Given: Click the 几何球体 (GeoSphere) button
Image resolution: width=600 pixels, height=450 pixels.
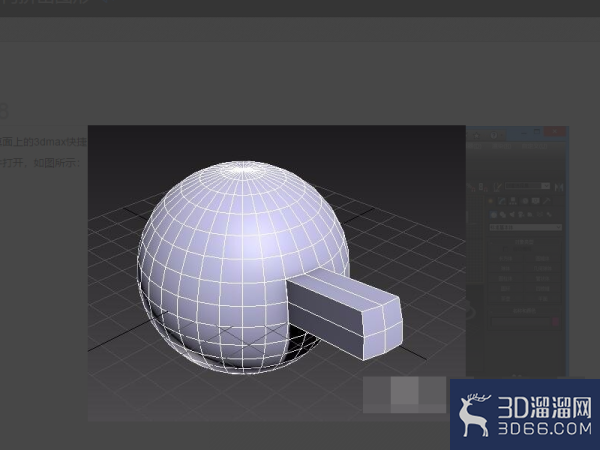Looking at the screenshot, I should 542,268.
